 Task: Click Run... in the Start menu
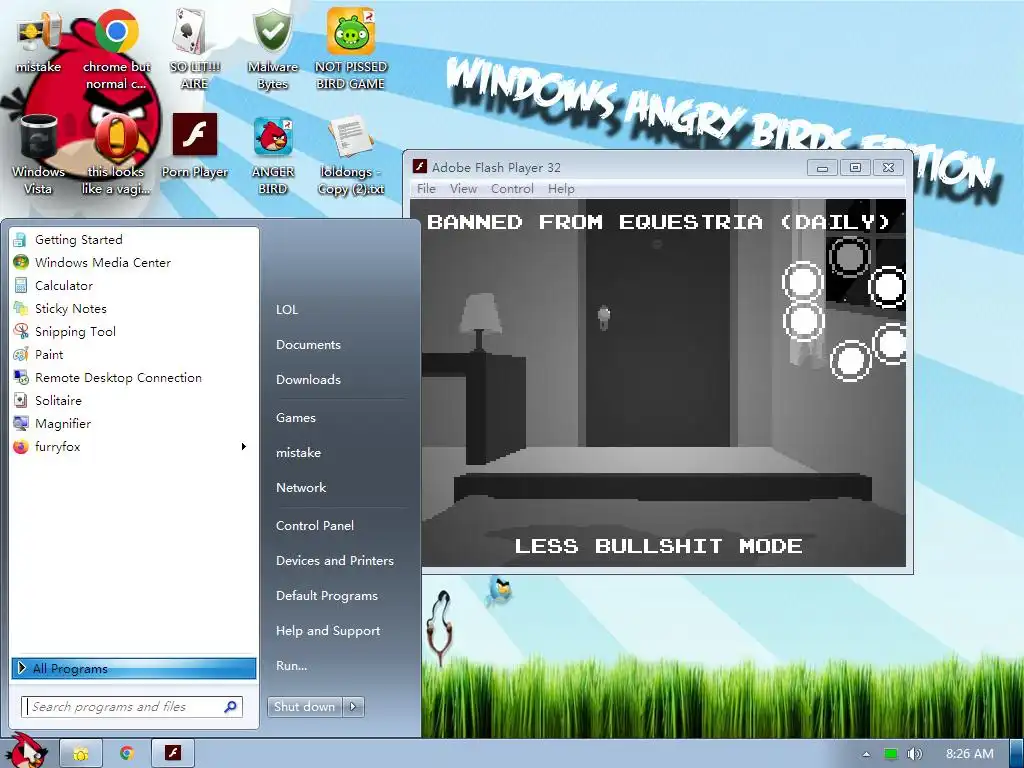click(291, 666)
